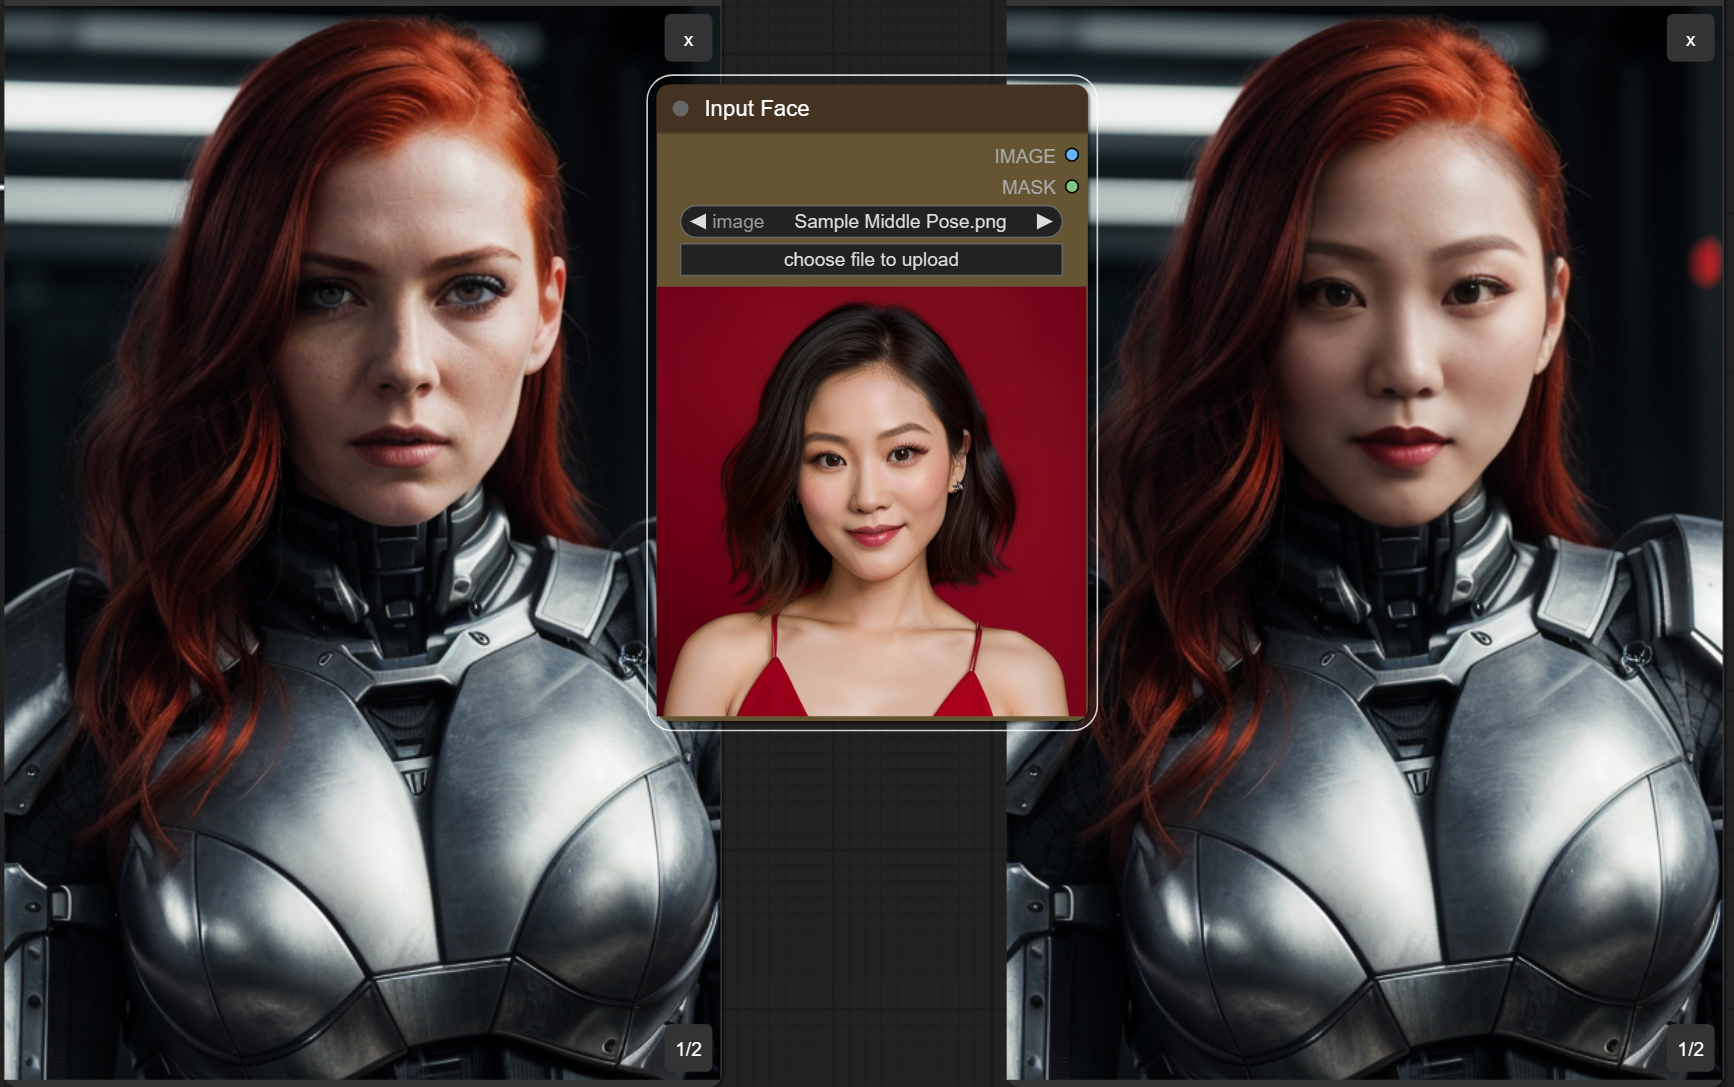Screen dimensions: 1734x1087
Task: Close the right preview image with x
Action: (1690, 39)
